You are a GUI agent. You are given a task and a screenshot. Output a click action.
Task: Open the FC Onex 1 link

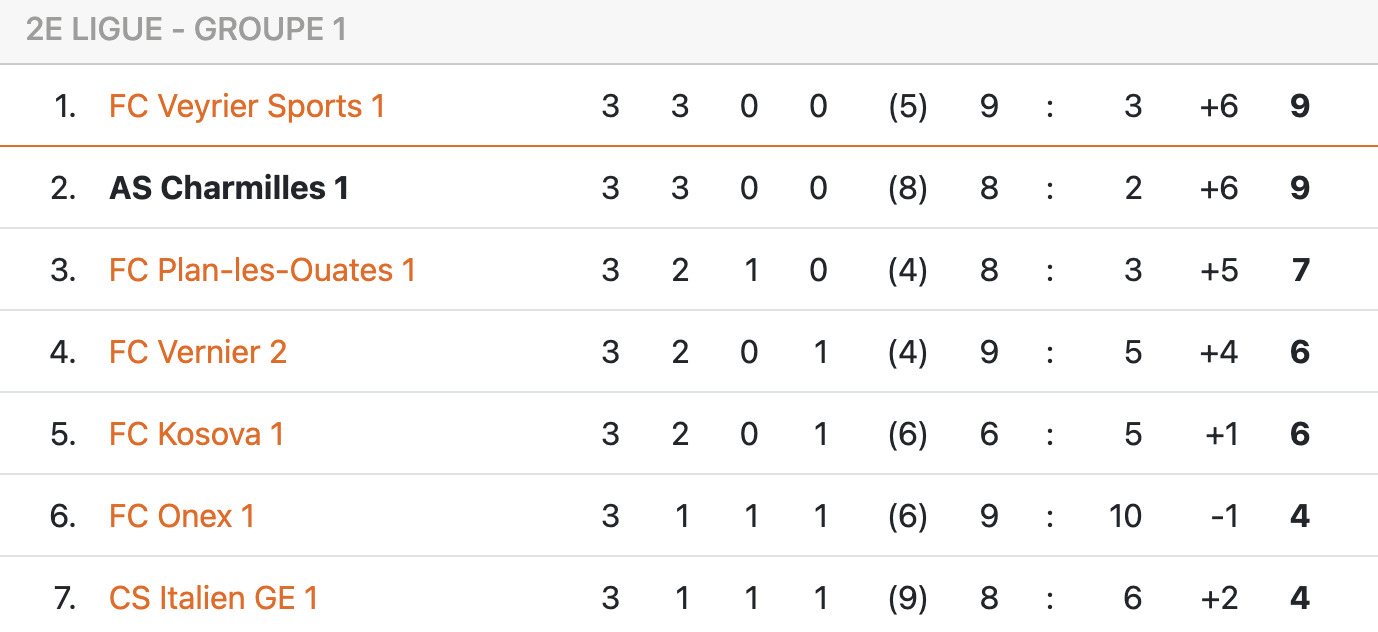[x=182, y=516]
